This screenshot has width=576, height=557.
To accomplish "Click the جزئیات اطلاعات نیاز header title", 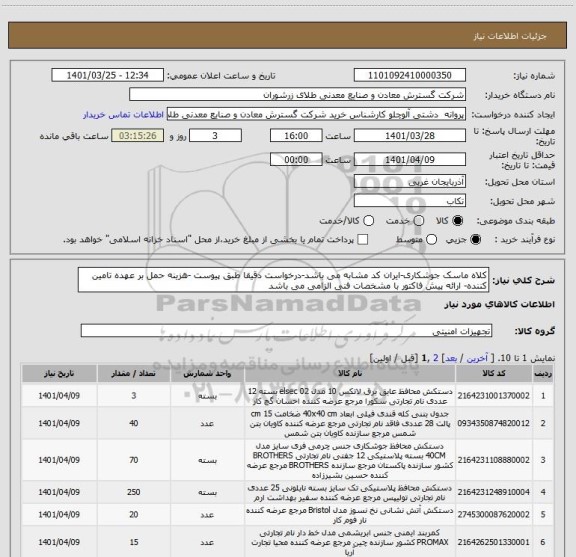I will [510, 36].
